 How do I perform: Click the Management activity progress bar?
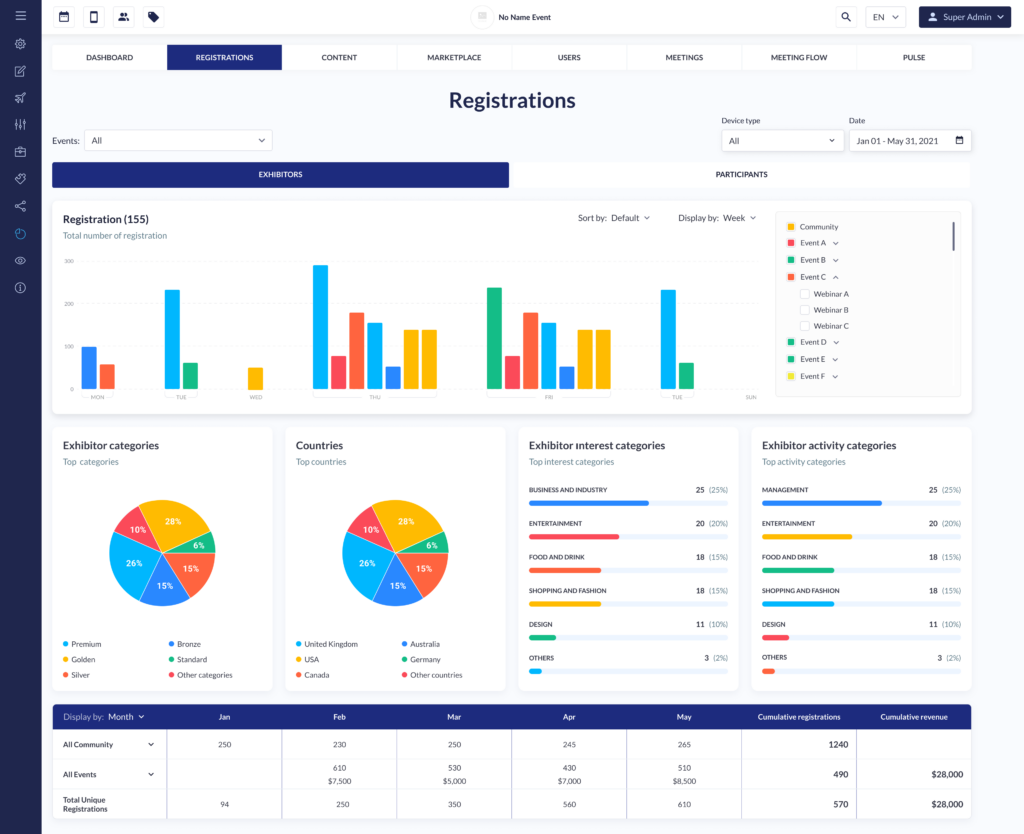pos(861,504)
